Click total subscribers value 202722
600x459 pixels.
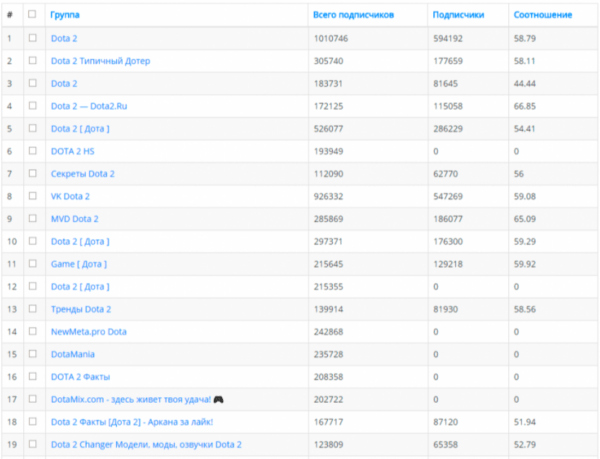(x=328, y=399)
